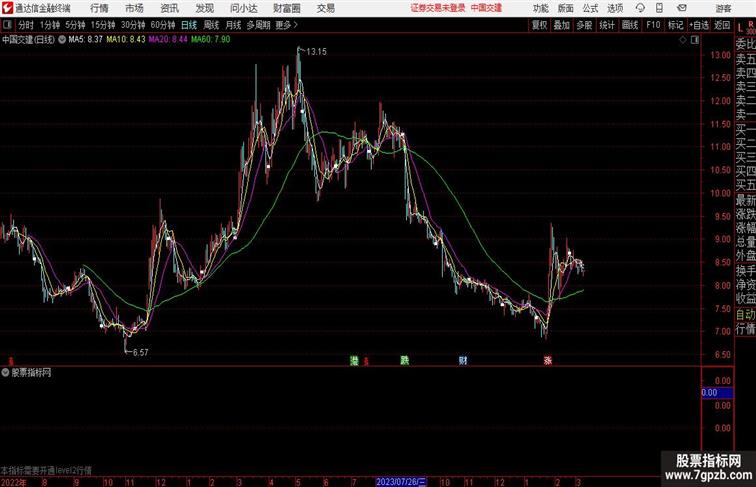Screen dimensions: 756x487
Task: Open the 发现 menu
Action: pos(204,8)
